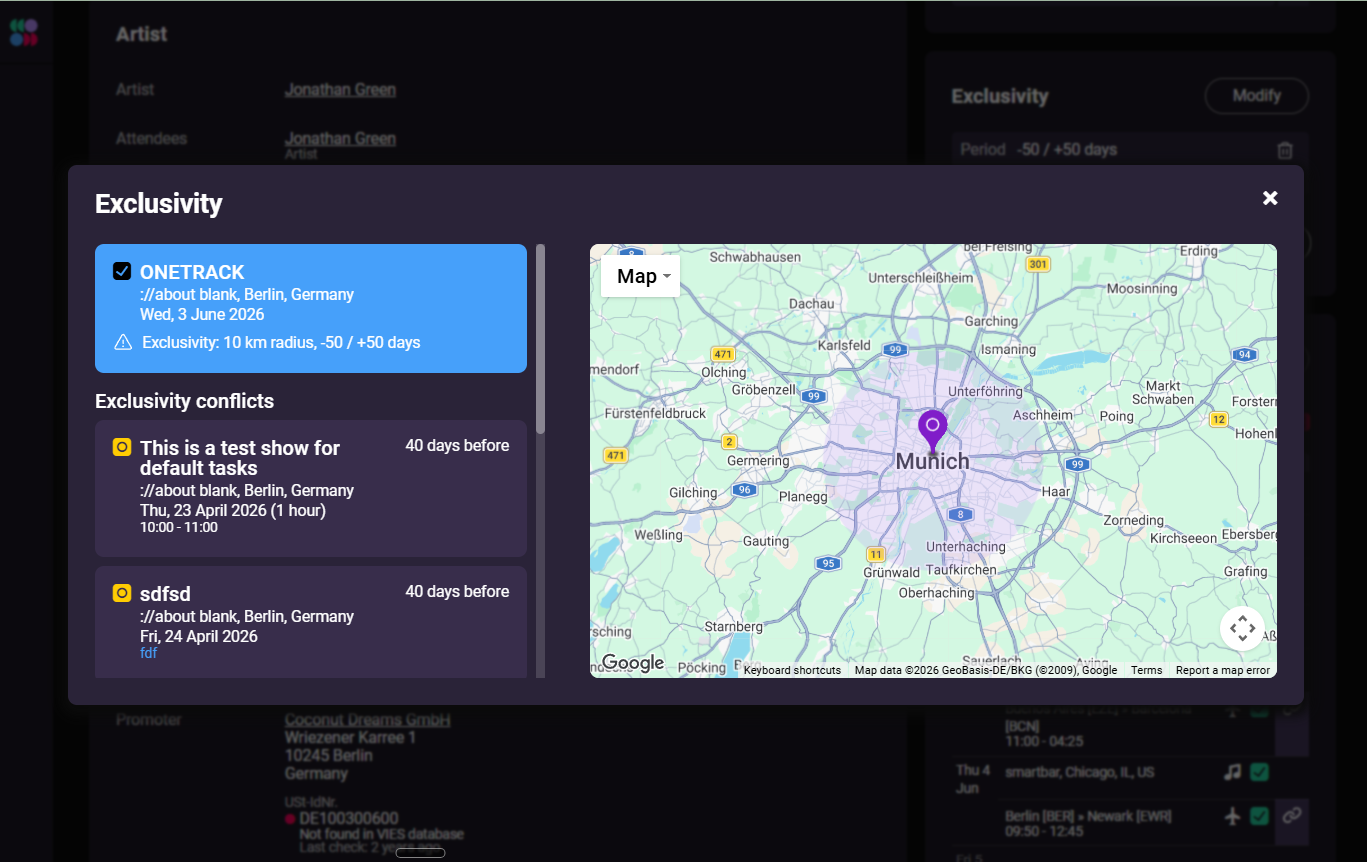
Task: Open the map camera controls button
Action: 1242,628
